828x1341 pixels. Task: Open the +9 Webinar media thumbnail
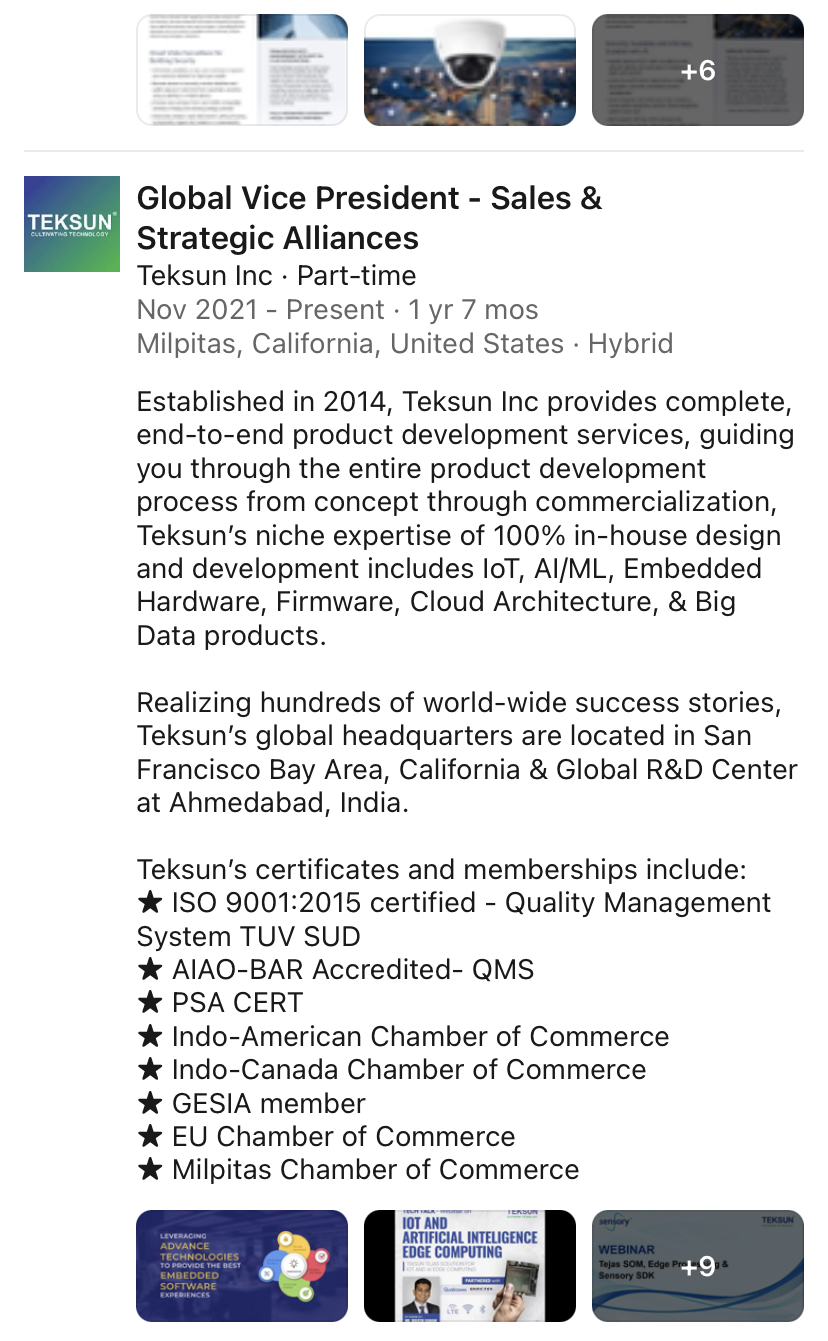click(698, 1266)
